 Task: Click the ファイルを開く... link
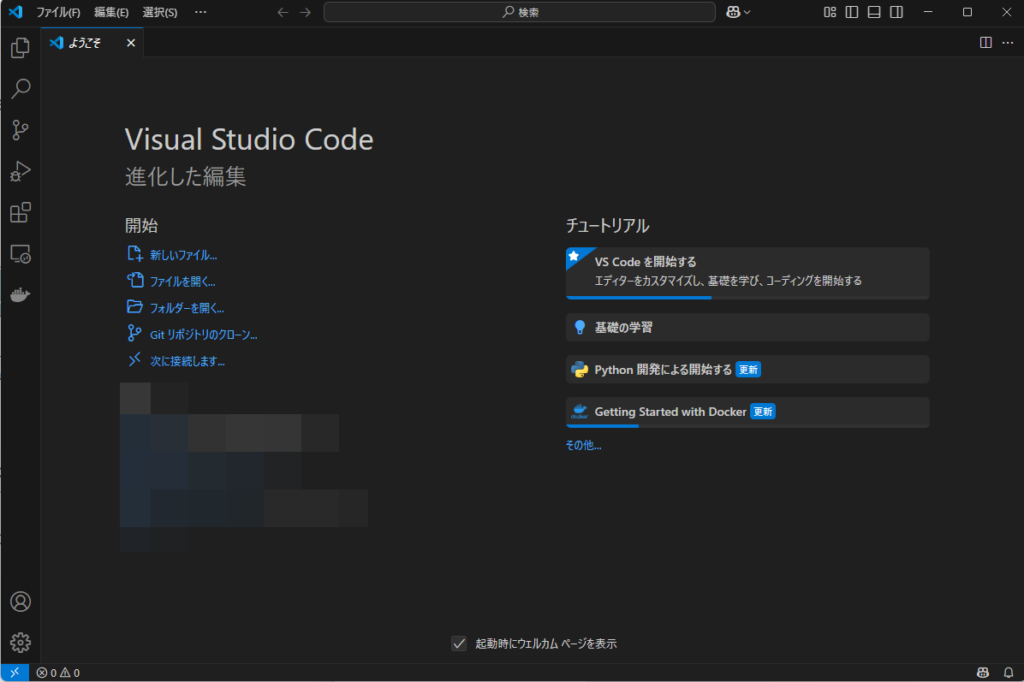183,282
